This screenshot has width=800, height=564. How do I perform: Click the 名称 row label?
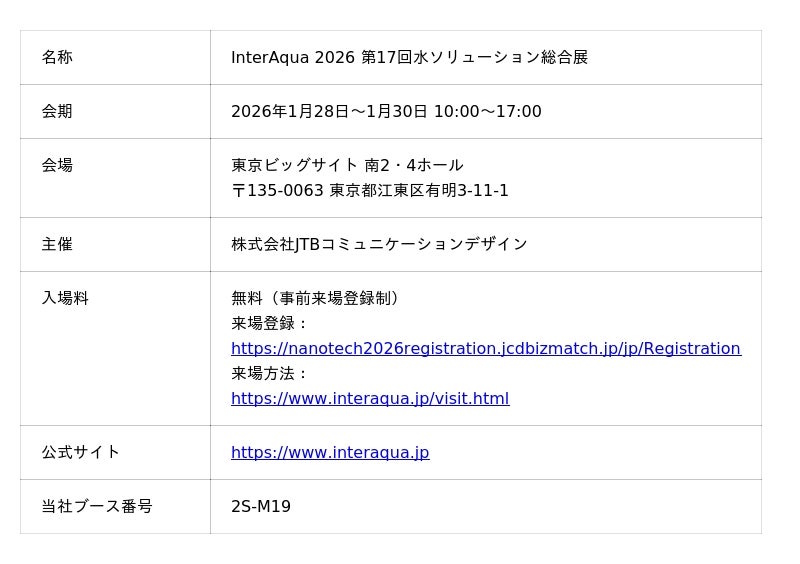[x=57, y=58]
